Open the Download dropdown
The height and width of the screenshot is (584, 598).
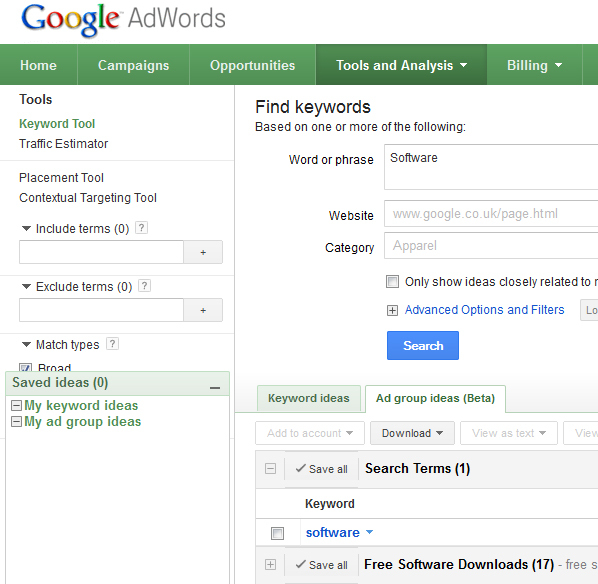click(x=412, y=433)
